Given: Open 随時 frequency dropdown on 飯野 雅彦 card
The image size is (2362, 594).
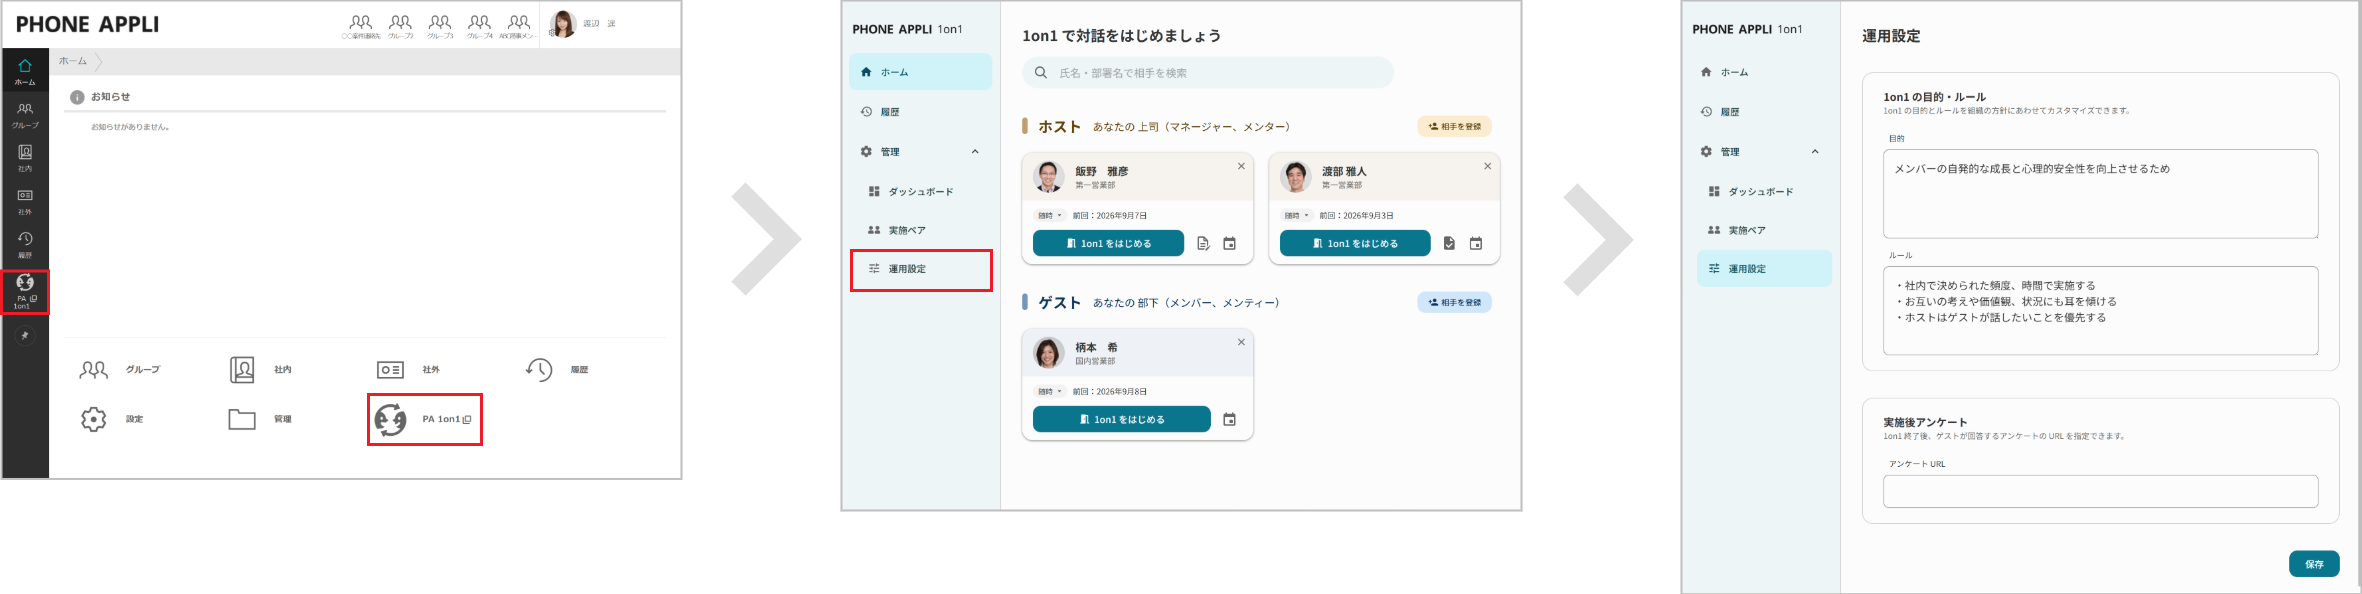Looking at the screenshot, I should click(x=1050, y=215).
